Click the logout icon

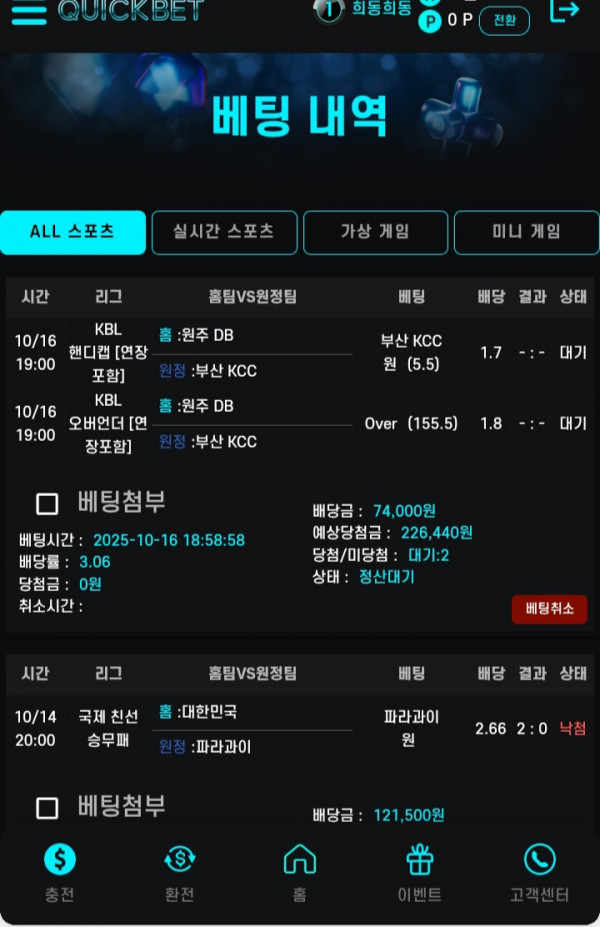pos(565,11)
